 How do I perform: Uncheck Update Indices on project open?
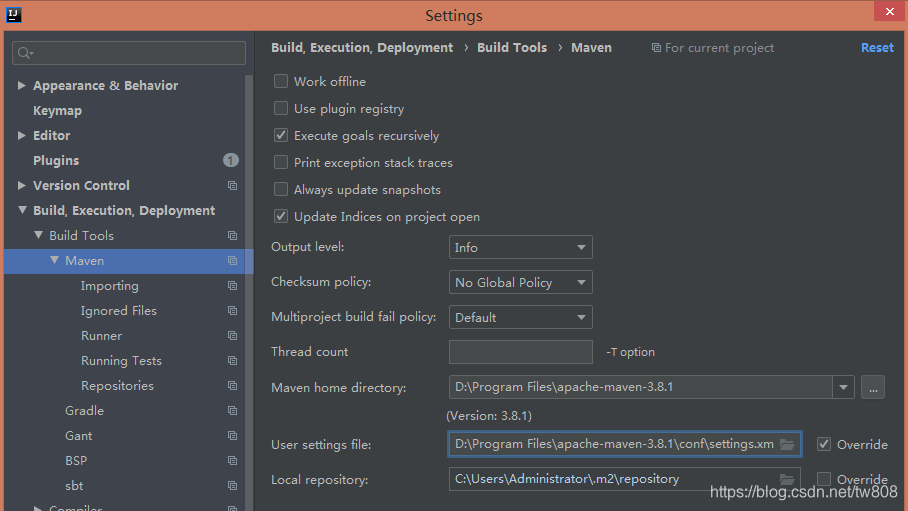pyautogui.click(x=281, y=216)
